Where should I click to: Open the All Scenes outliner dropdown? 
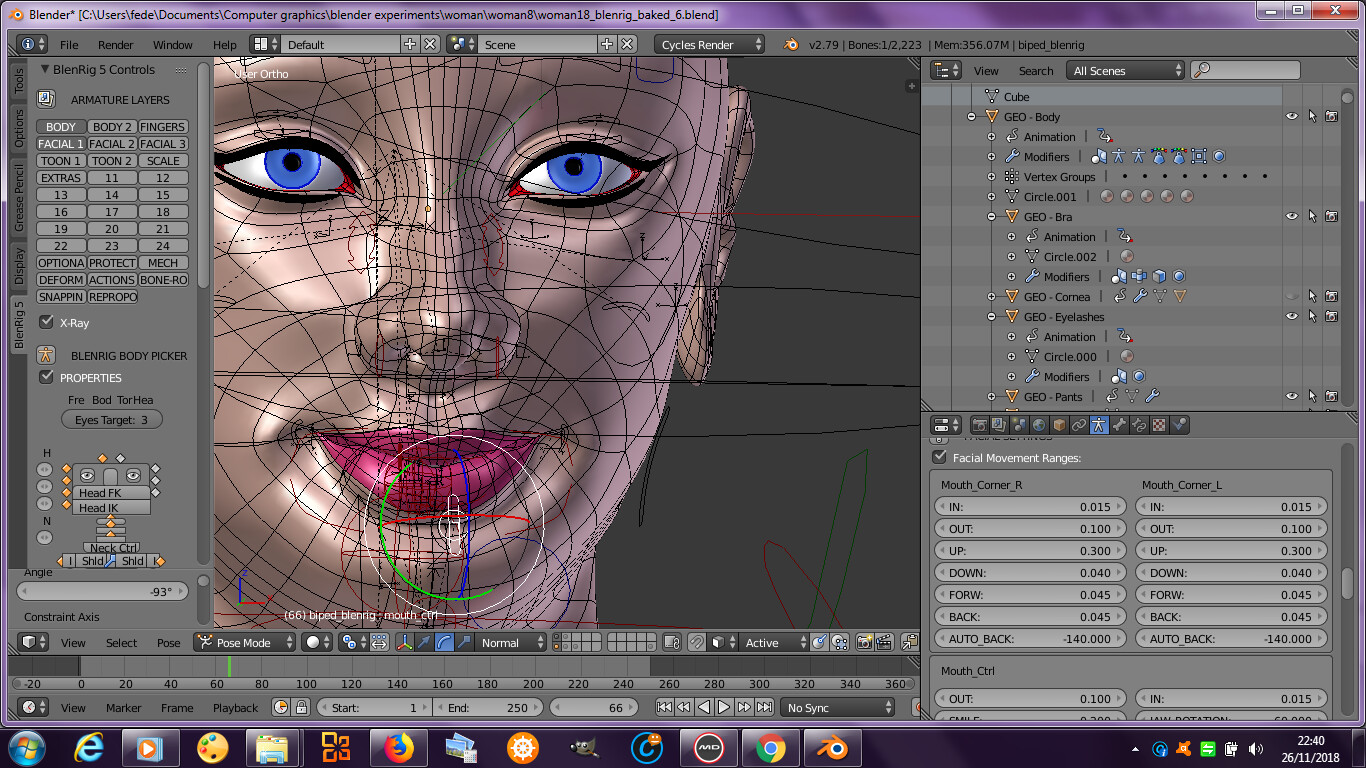click(x=1125, y=70)
